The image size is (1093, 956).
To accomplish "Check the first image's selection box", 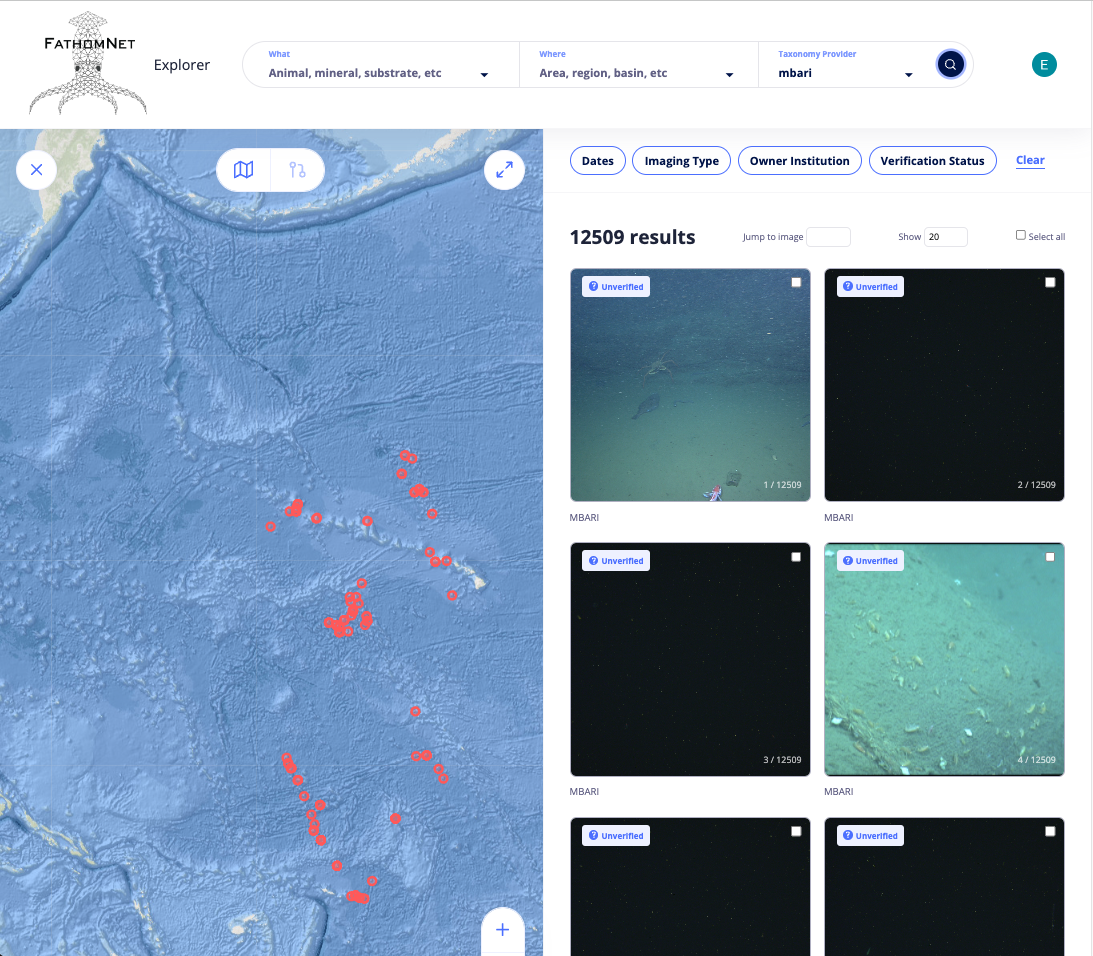I will click(x=796, y=283).
